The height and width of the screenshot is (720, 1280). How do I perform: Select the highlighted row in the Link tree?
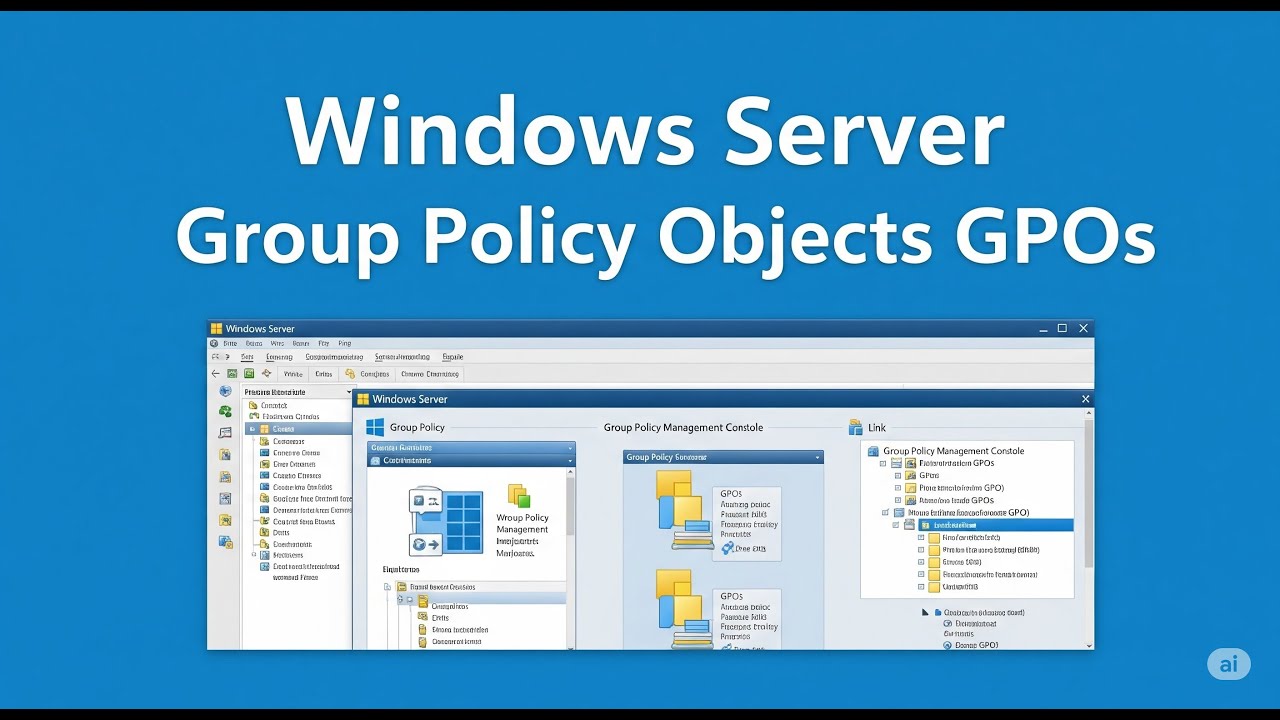[x=995, y=525]
